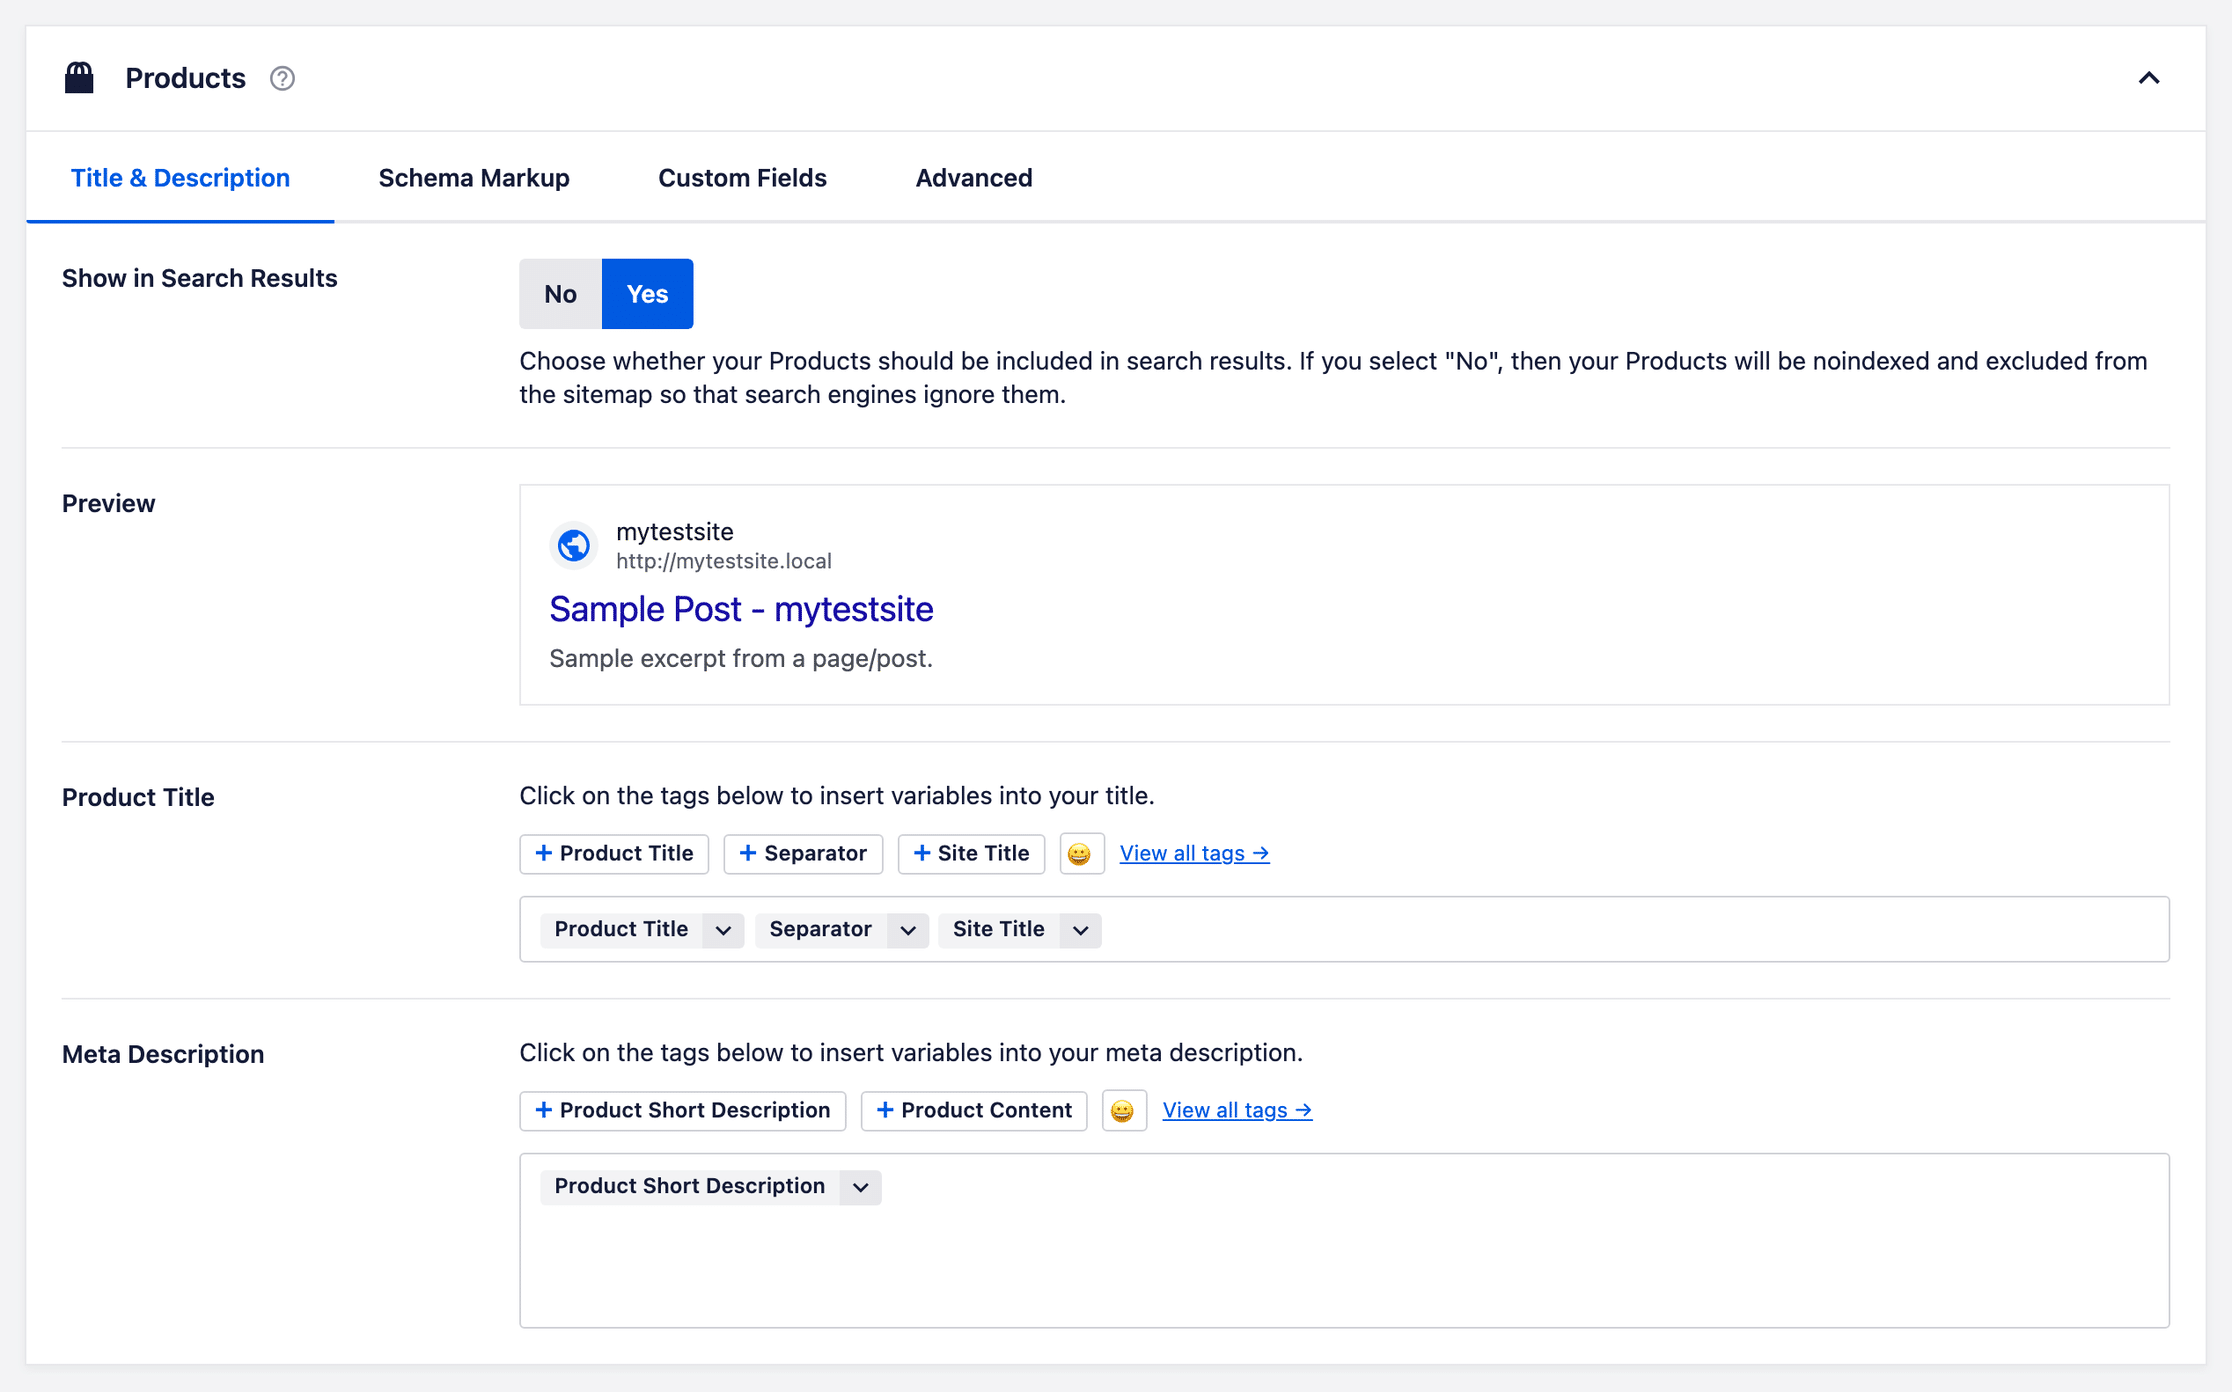The image size is (2232, 1392).
Task: Collapse the Products panel with the chevron
Action: 2149,78
